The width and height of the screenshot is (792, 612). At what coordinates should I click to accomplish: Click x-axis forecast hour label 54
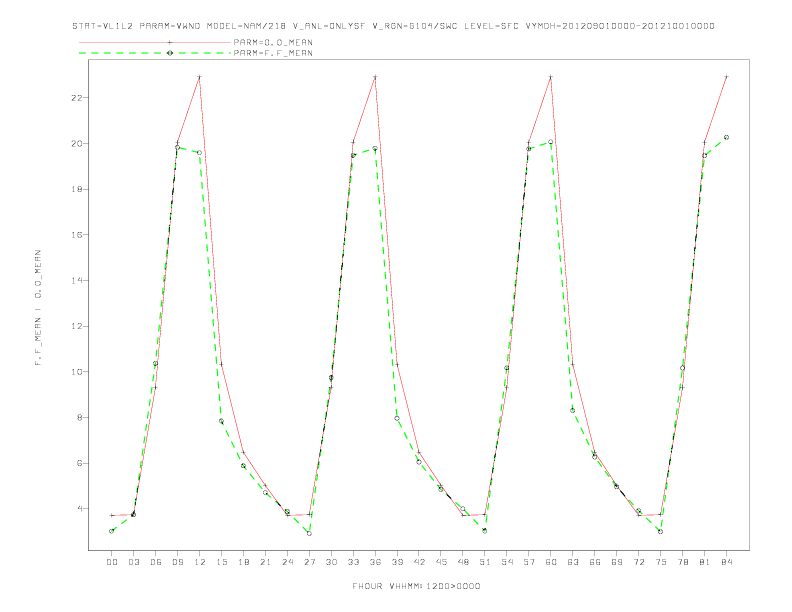(x=507, y=562)
